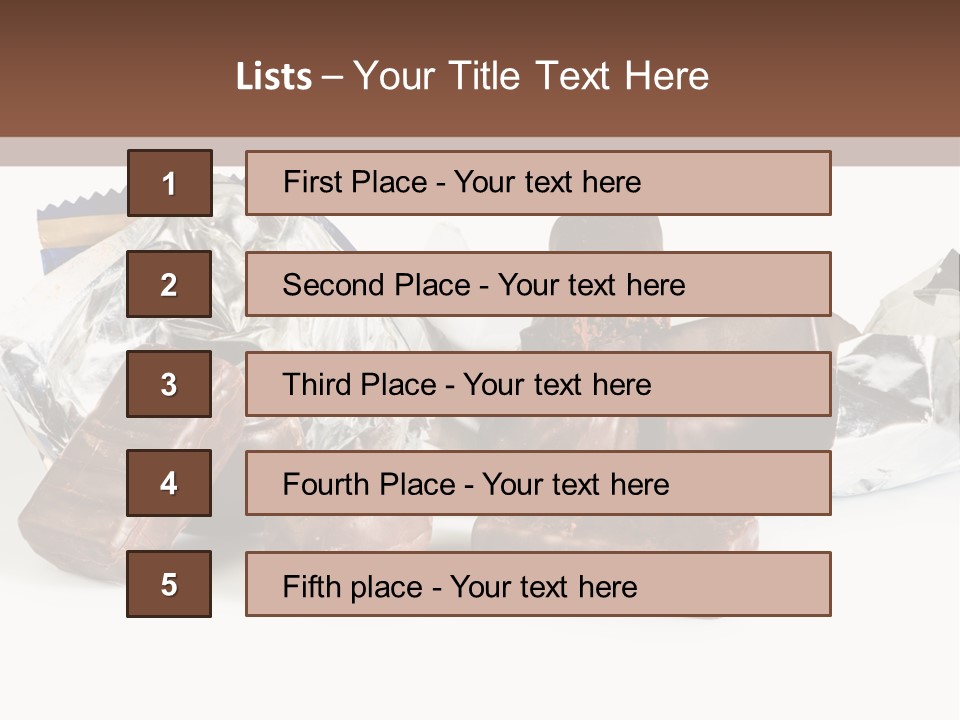Select the "Third Place - Your text here" bar
Image resolution: width=960 pixels, height=720 pixels.
click(x=538, y=384)
